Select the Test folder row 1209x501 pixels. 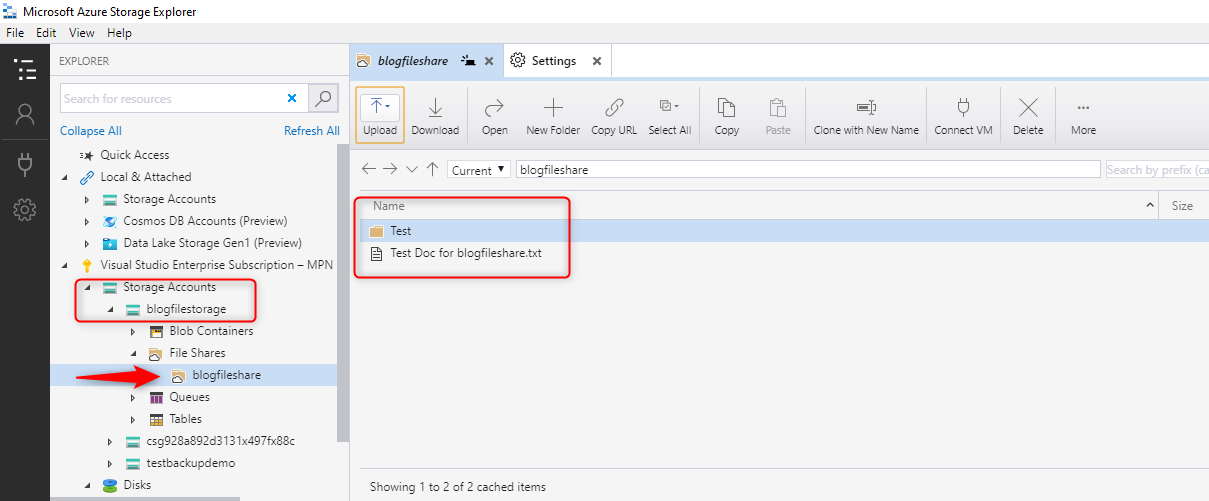click(783, 231)
